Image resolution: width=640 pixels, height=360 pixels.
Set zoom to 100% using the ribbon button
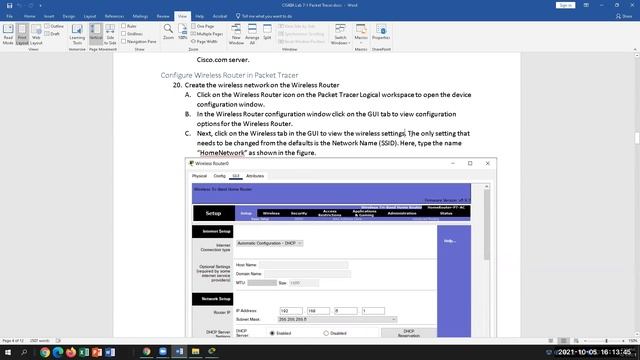pyautogui.click(x=182, y=32)
